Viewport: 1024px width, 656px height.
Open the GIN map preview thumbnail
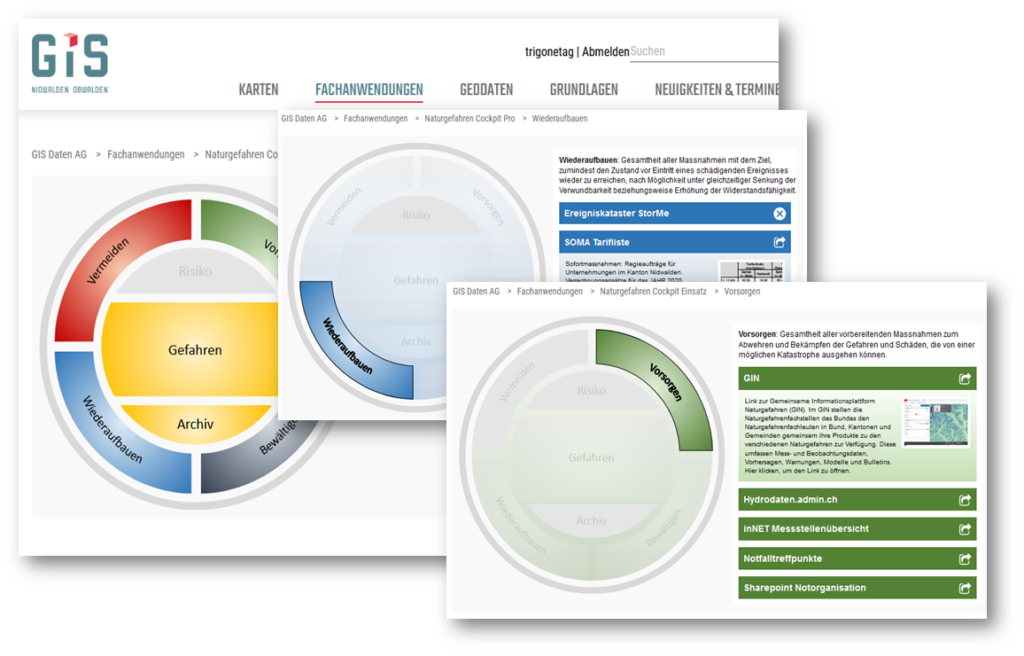pyautogui.click(x=937, y=421)
